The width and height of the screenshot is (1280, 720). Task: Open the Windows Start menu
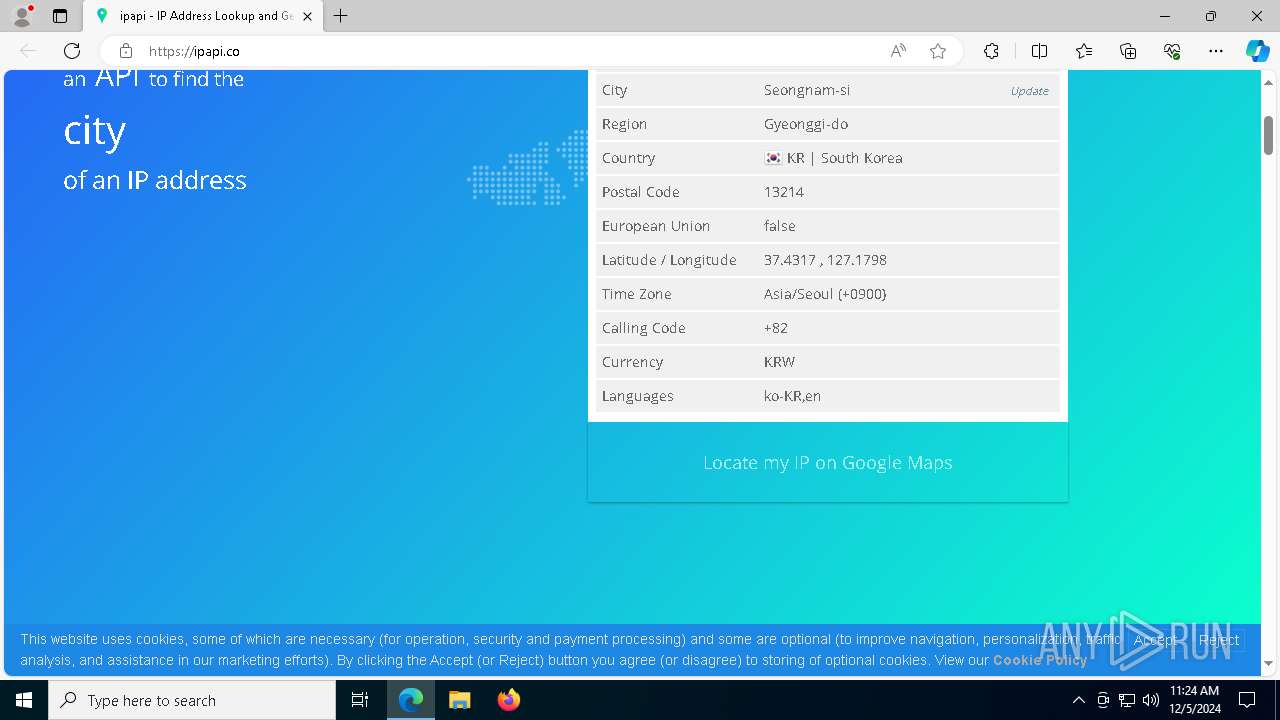pyautogui.click(x=24, y=700)
